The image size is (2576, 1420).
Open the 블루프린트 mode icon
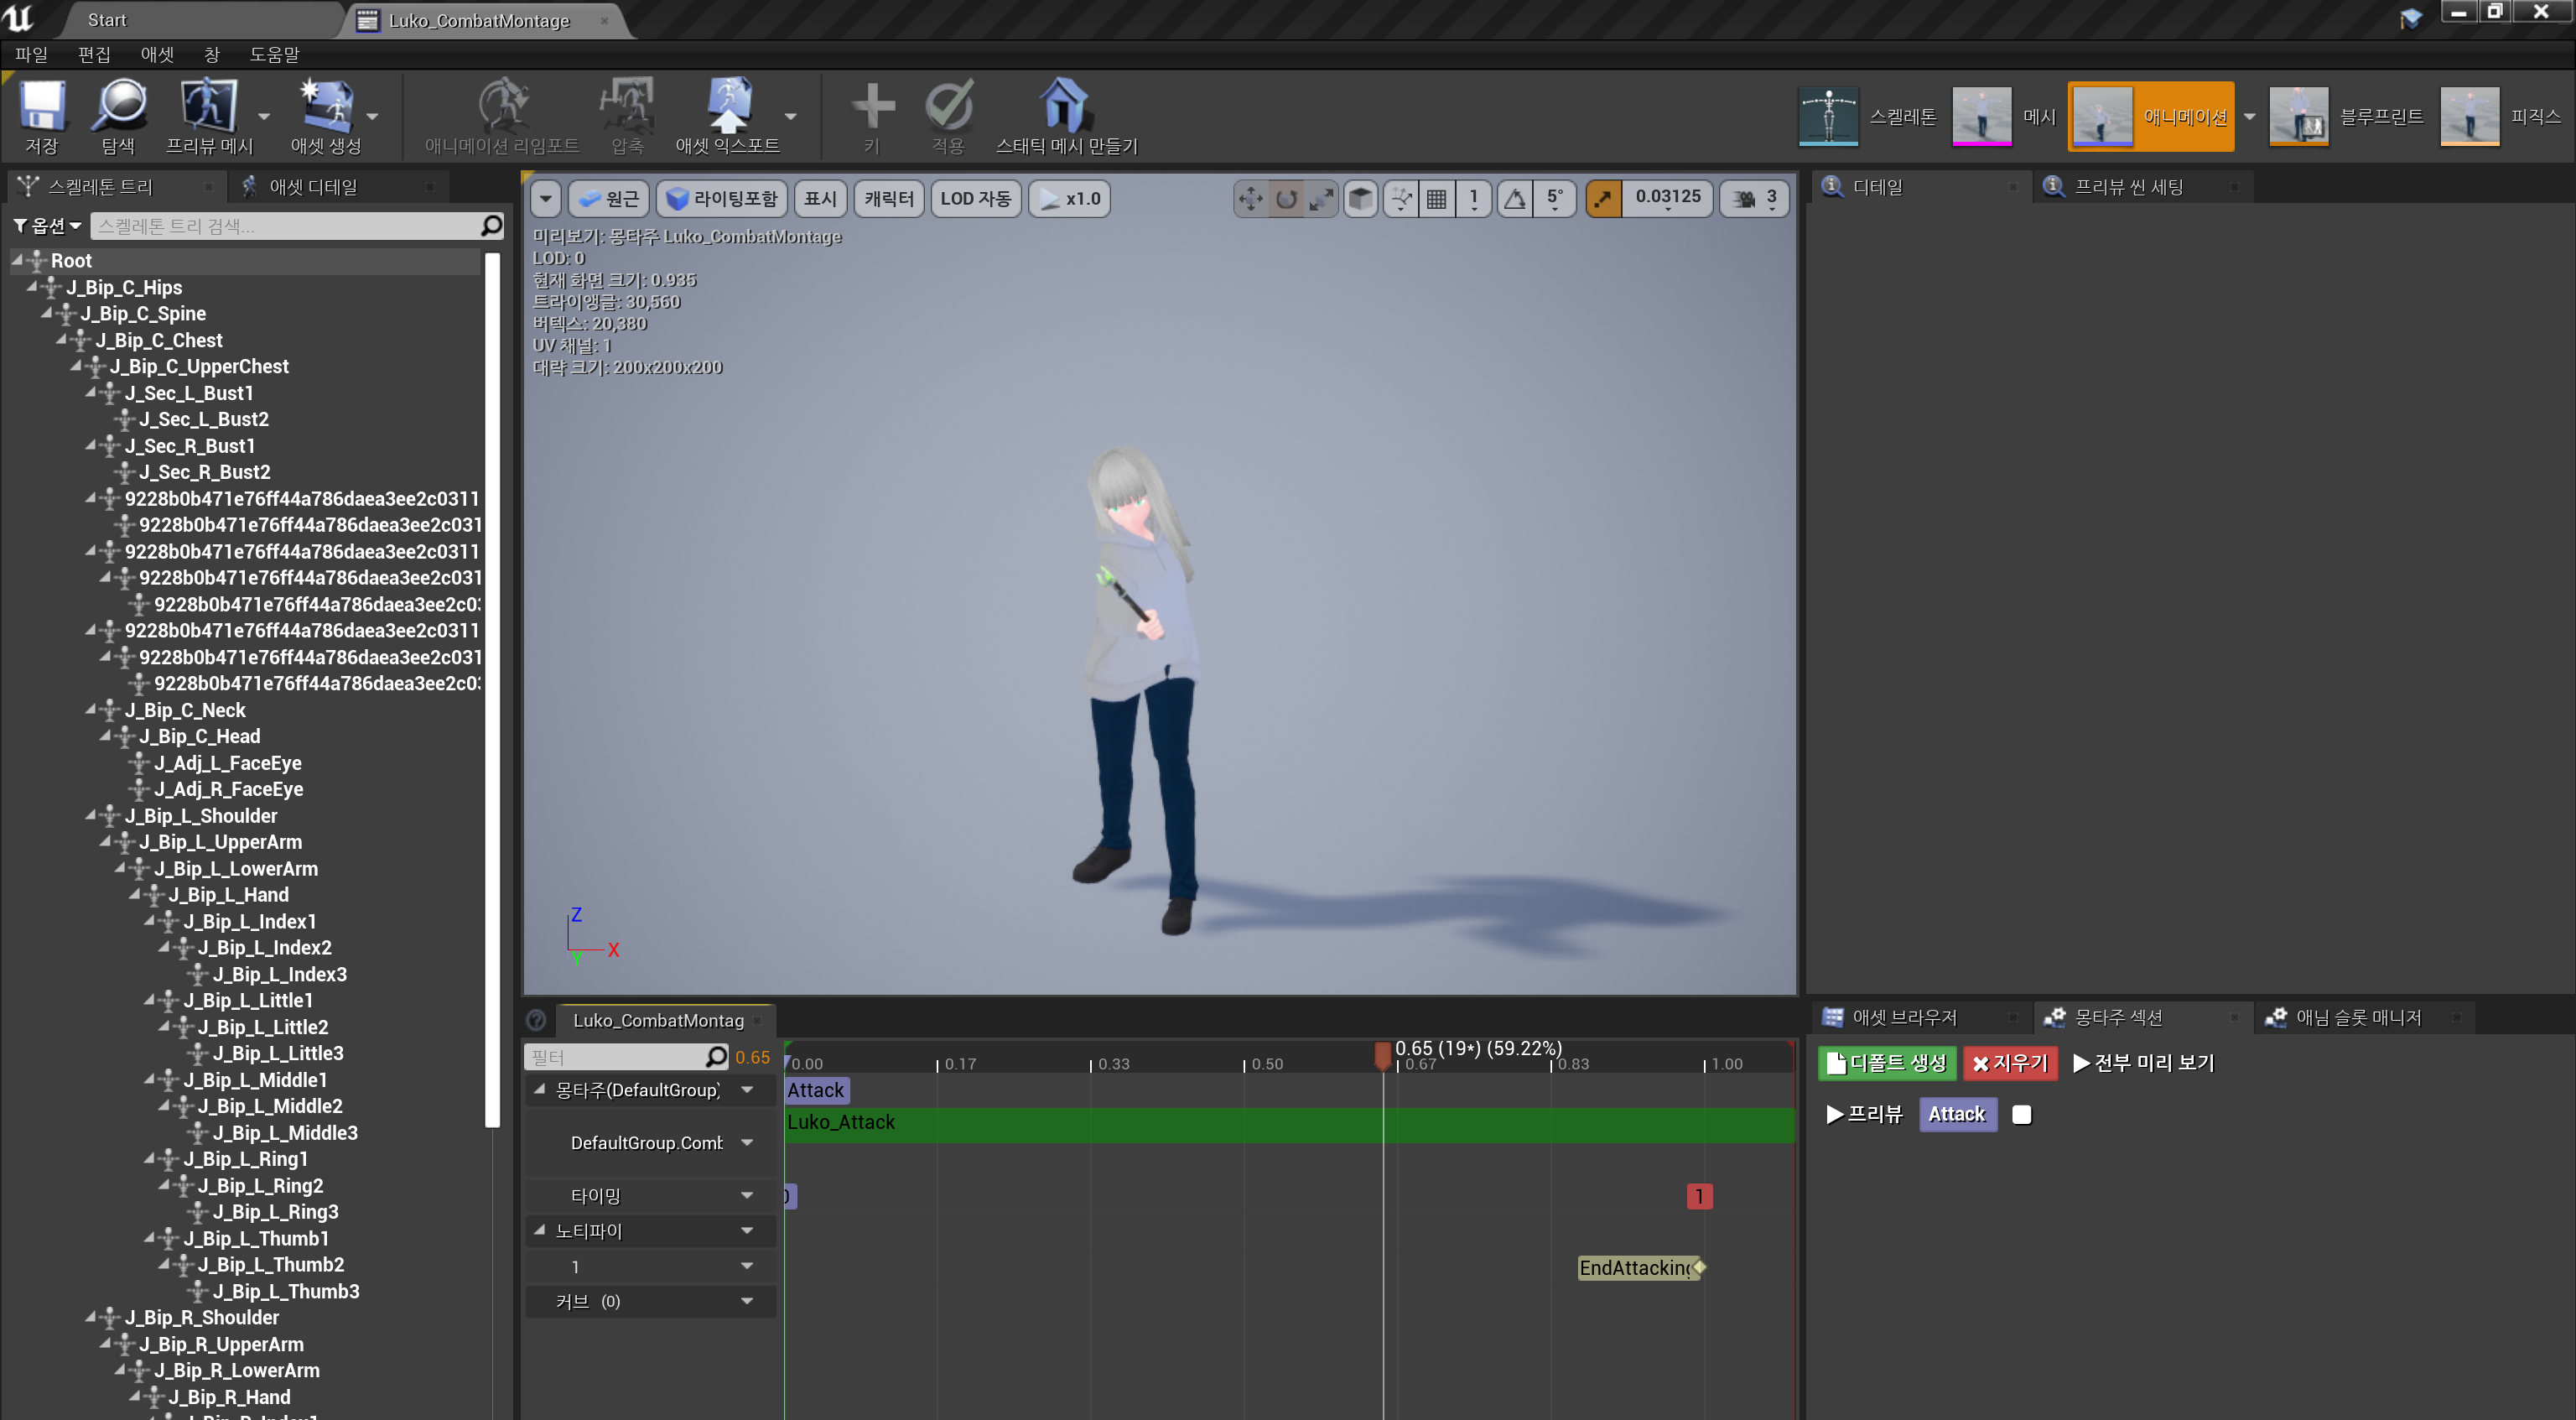pos(2298,115)
